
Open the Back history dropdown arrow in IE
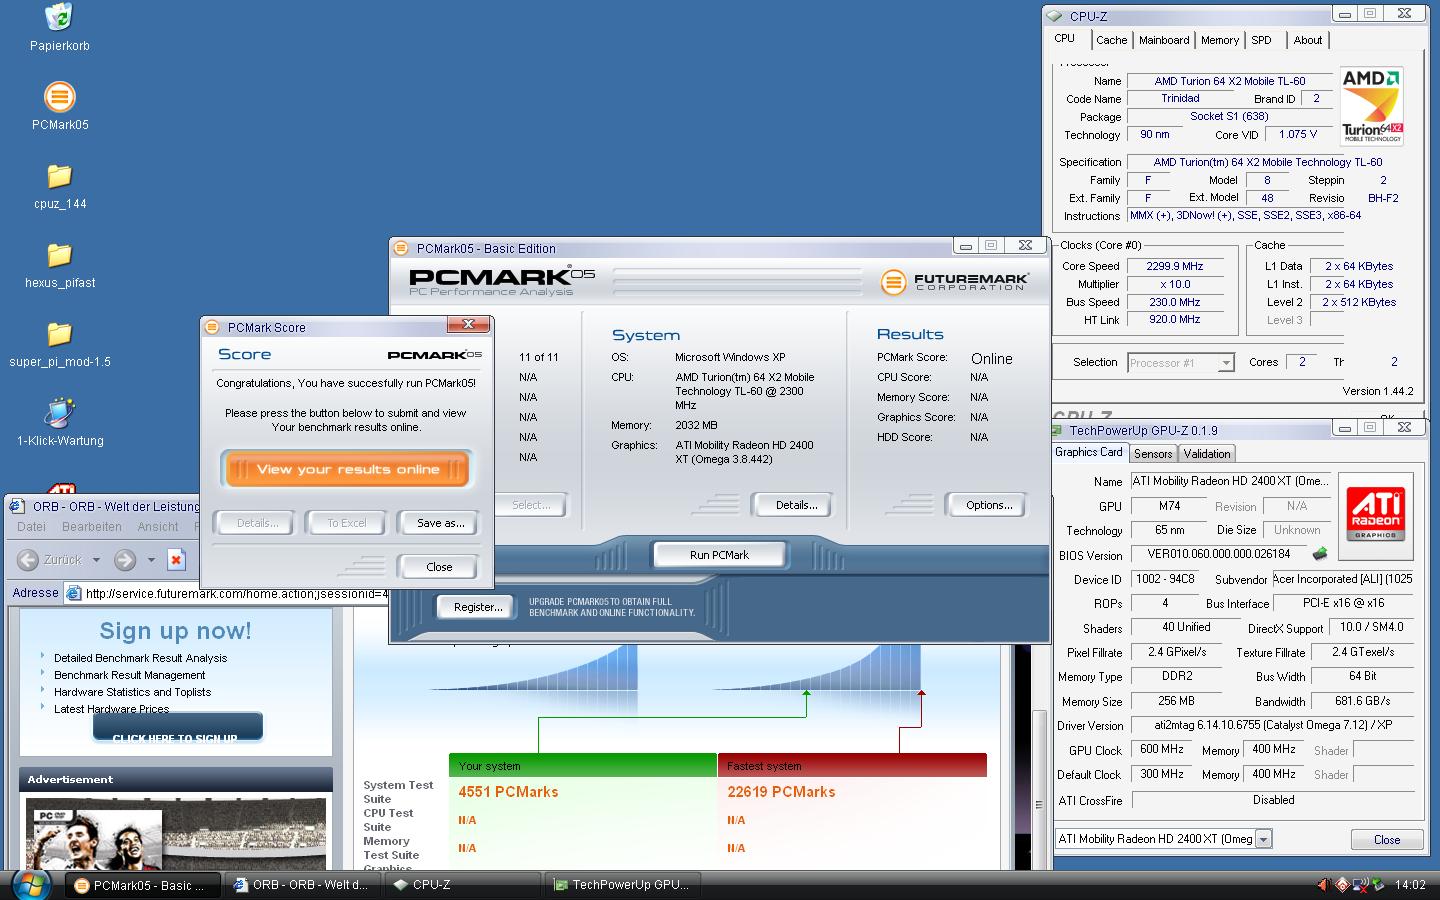tap(96, 560)
